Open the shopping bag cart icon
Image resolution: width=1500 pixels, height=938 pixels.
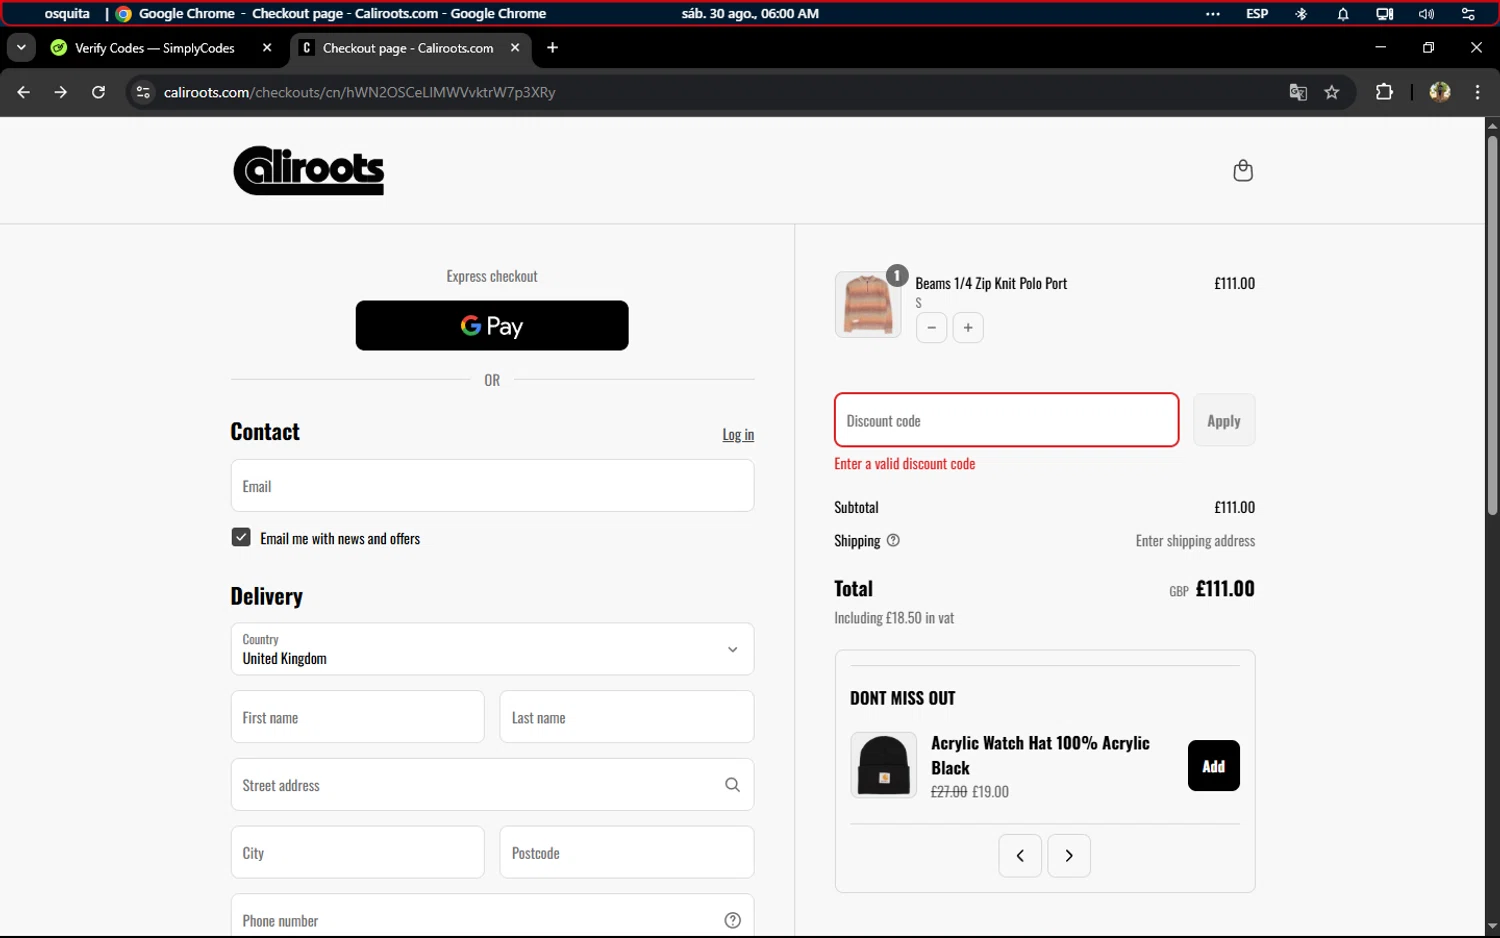coord(1243,171)
